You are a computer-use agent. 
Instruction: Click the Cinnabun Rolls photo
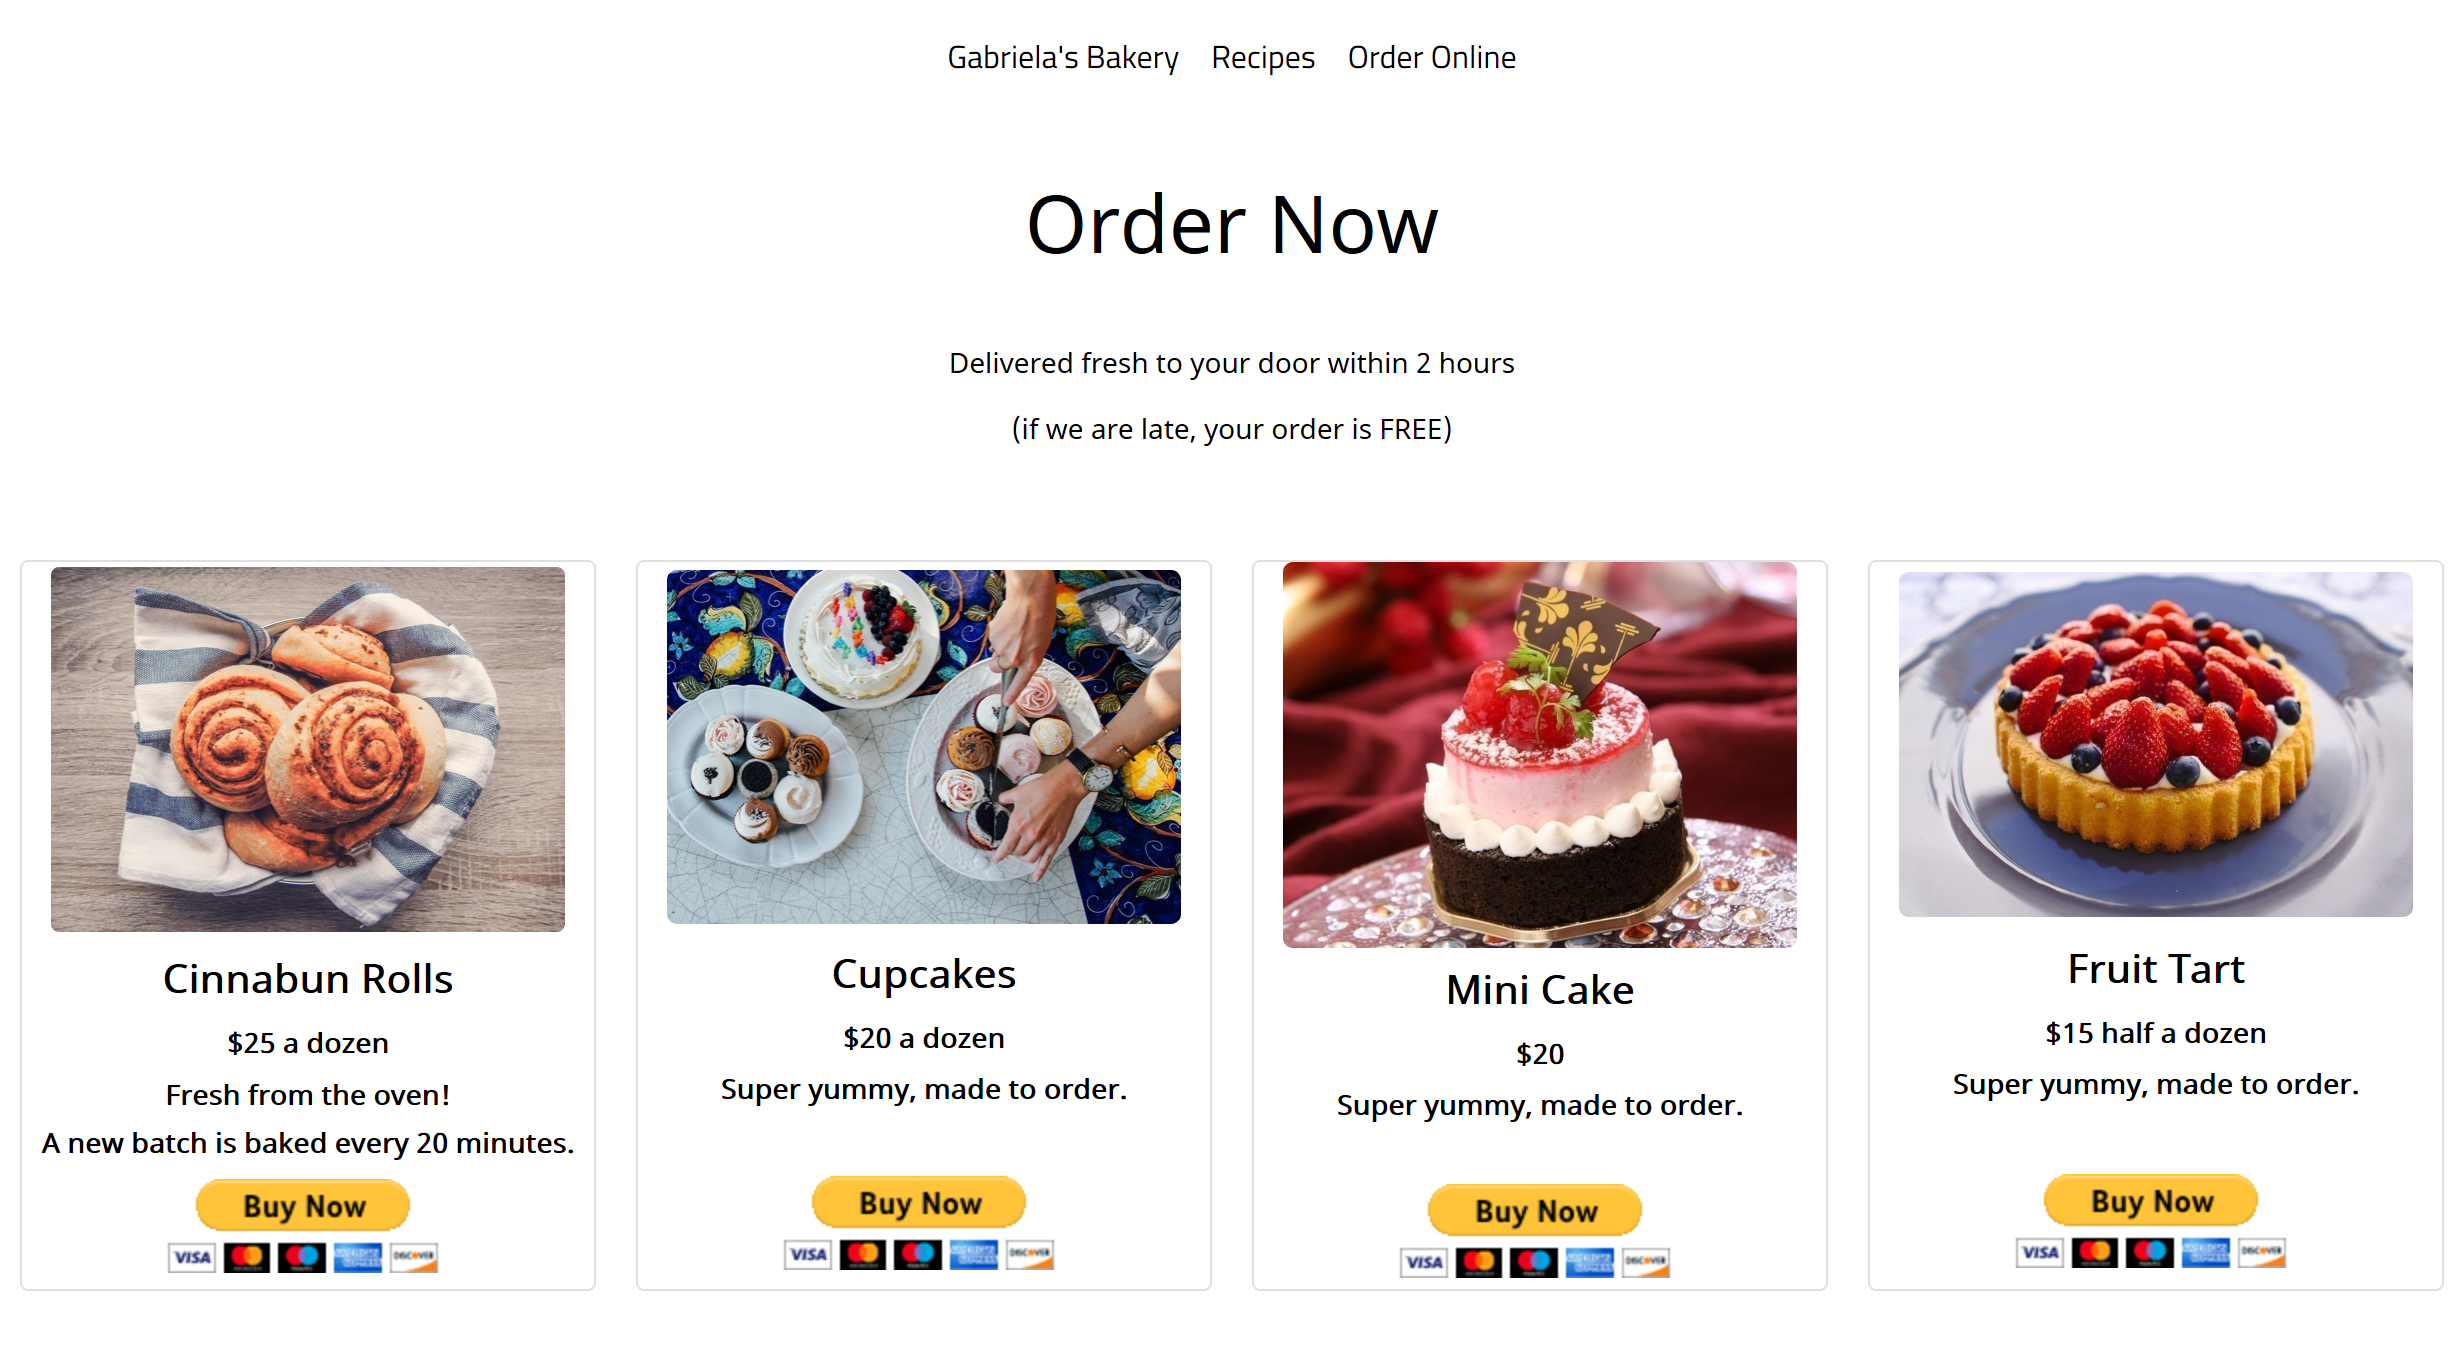(x=308, y=749)
